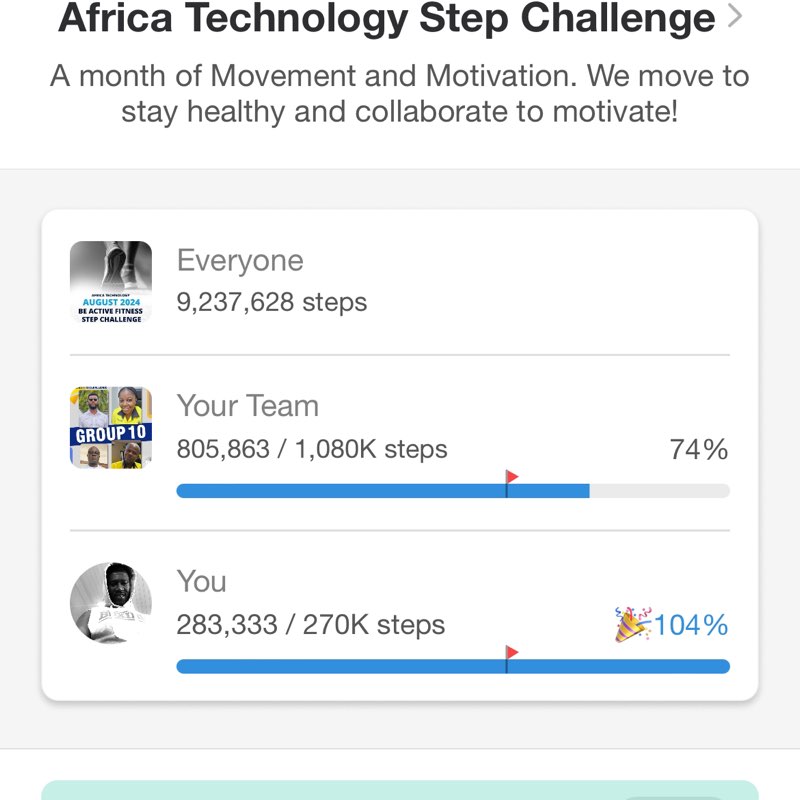Tap the 9,237,628 steps total
Image resolution: width=800 pixels, height=800 pixels.
272,302
